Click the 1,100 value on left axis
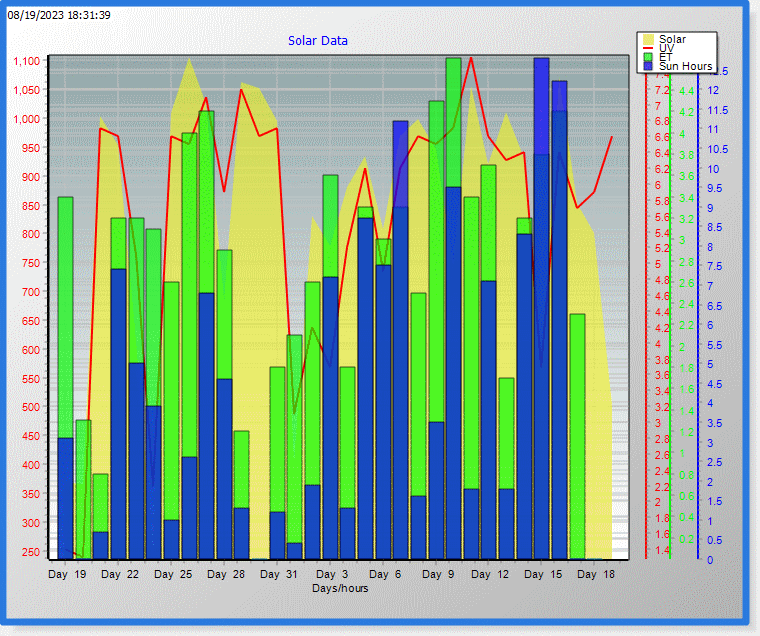 click(x=27, y=61)
